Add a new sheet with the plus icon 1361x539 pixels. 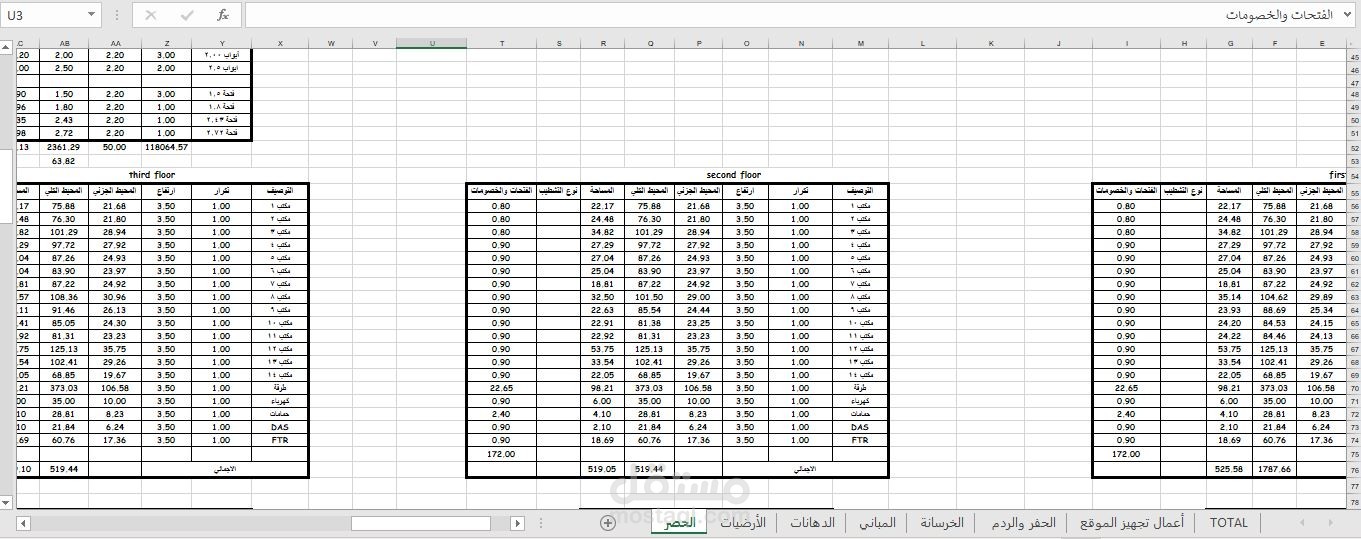607,523
